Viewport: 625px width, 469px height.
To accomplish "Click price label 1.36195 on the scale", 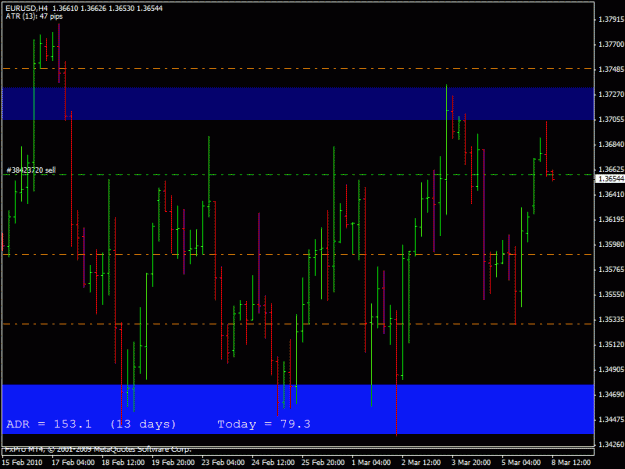I will pyautogui.click(x=611, y=220).
